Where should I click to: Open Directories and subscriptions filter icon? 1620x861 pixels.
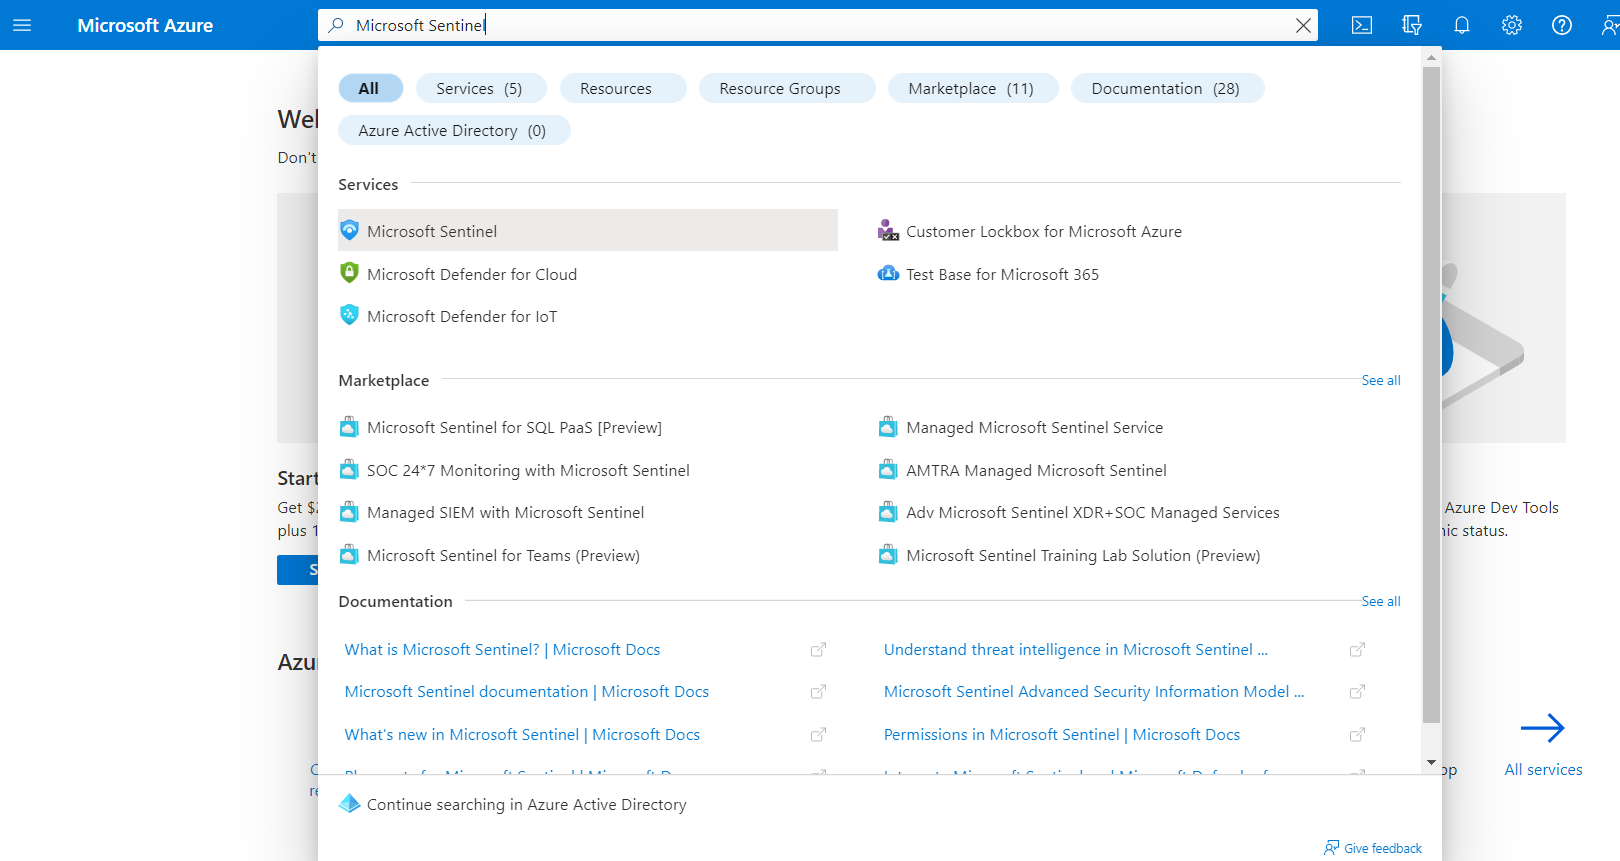point(1411,25)
